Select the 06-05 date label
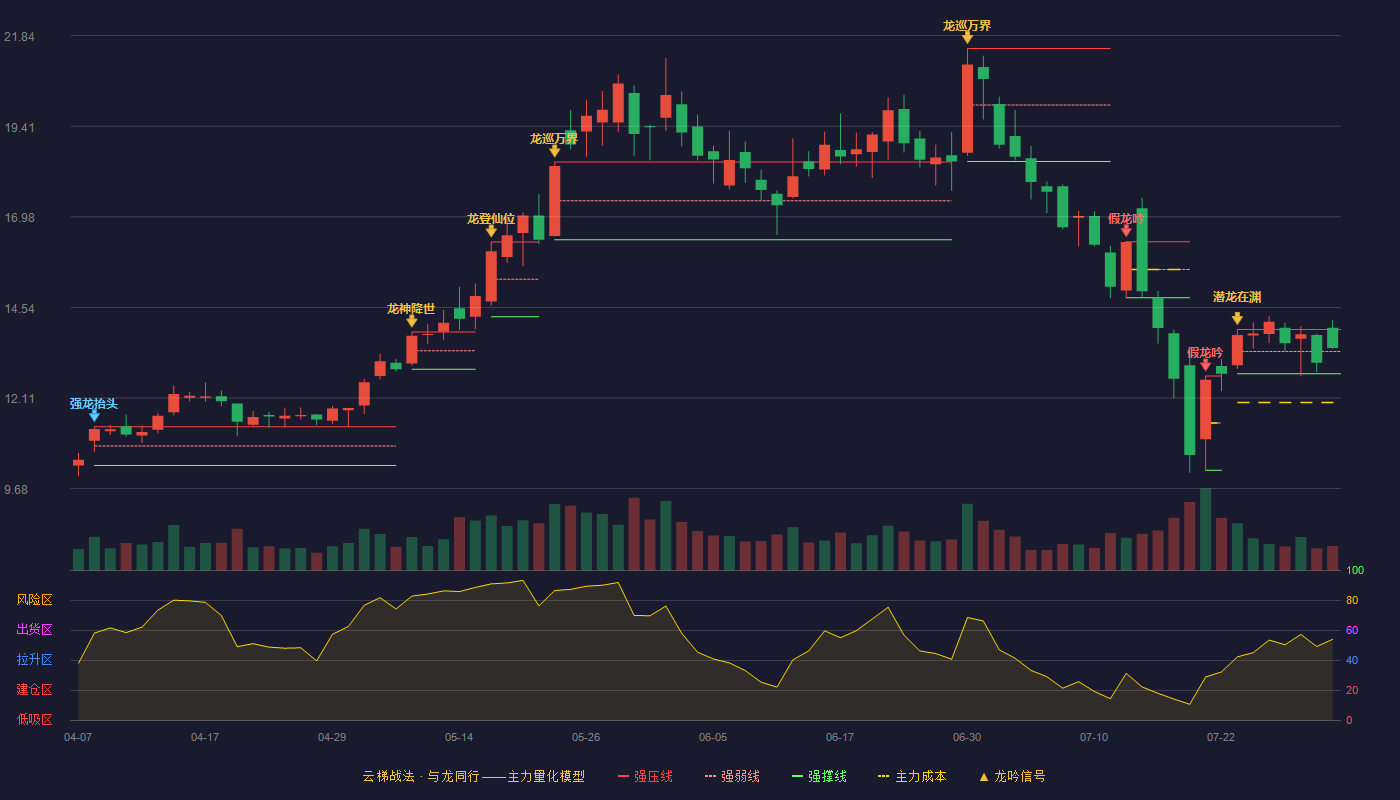The width and height of the screenshot is (1400, 800). pos(713,737)
